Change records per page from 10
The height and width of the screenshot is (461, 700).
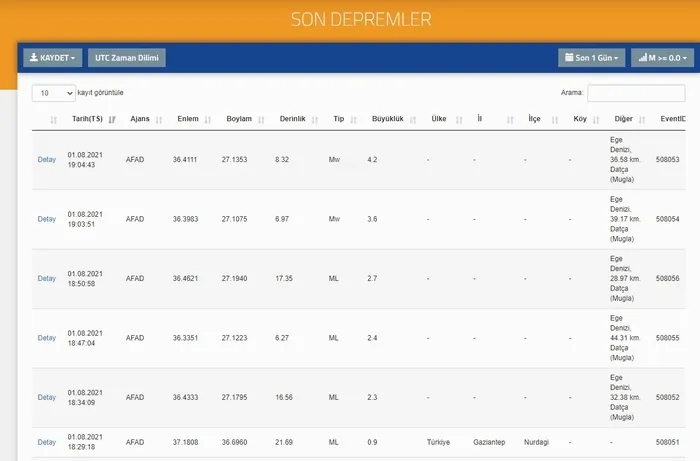[x=54, y=92]
